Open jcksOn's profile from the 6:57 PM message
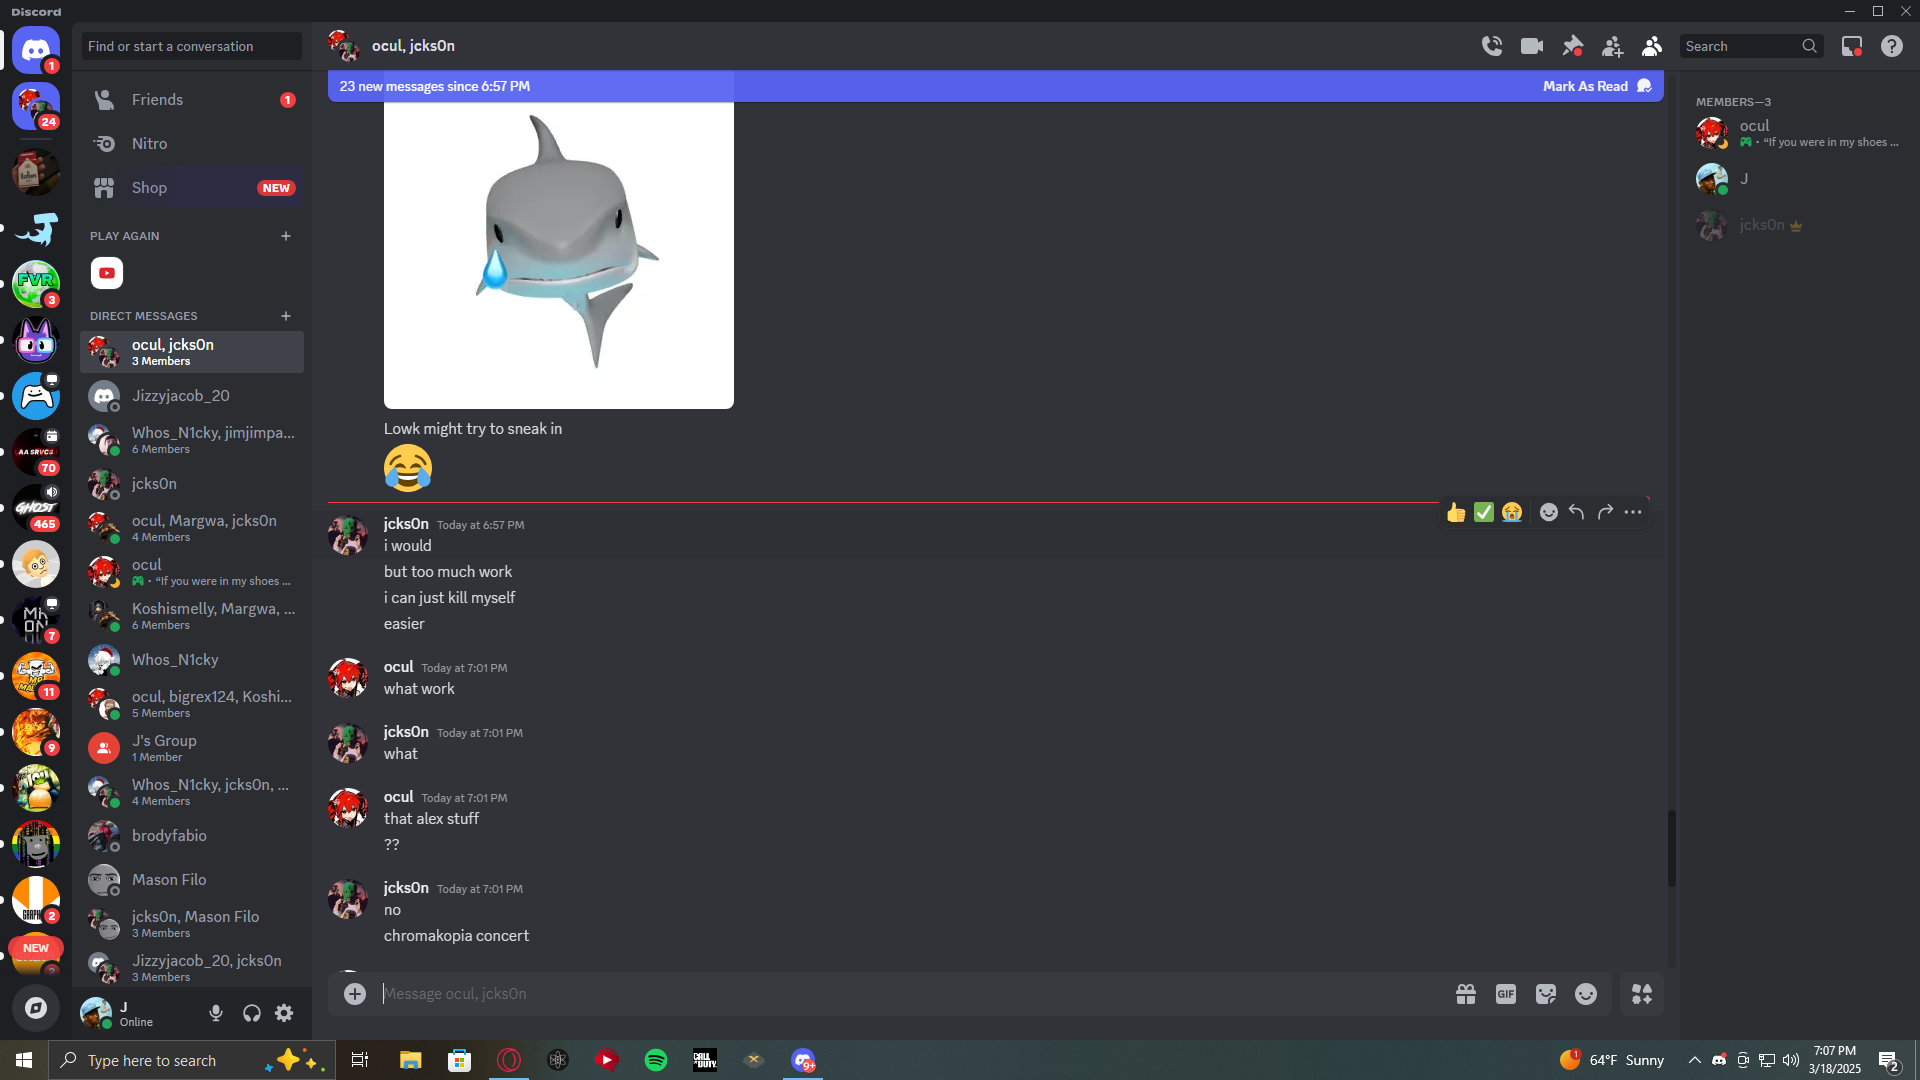The height and width of the screenshot is (1080, 1920). tap(348, 535)
